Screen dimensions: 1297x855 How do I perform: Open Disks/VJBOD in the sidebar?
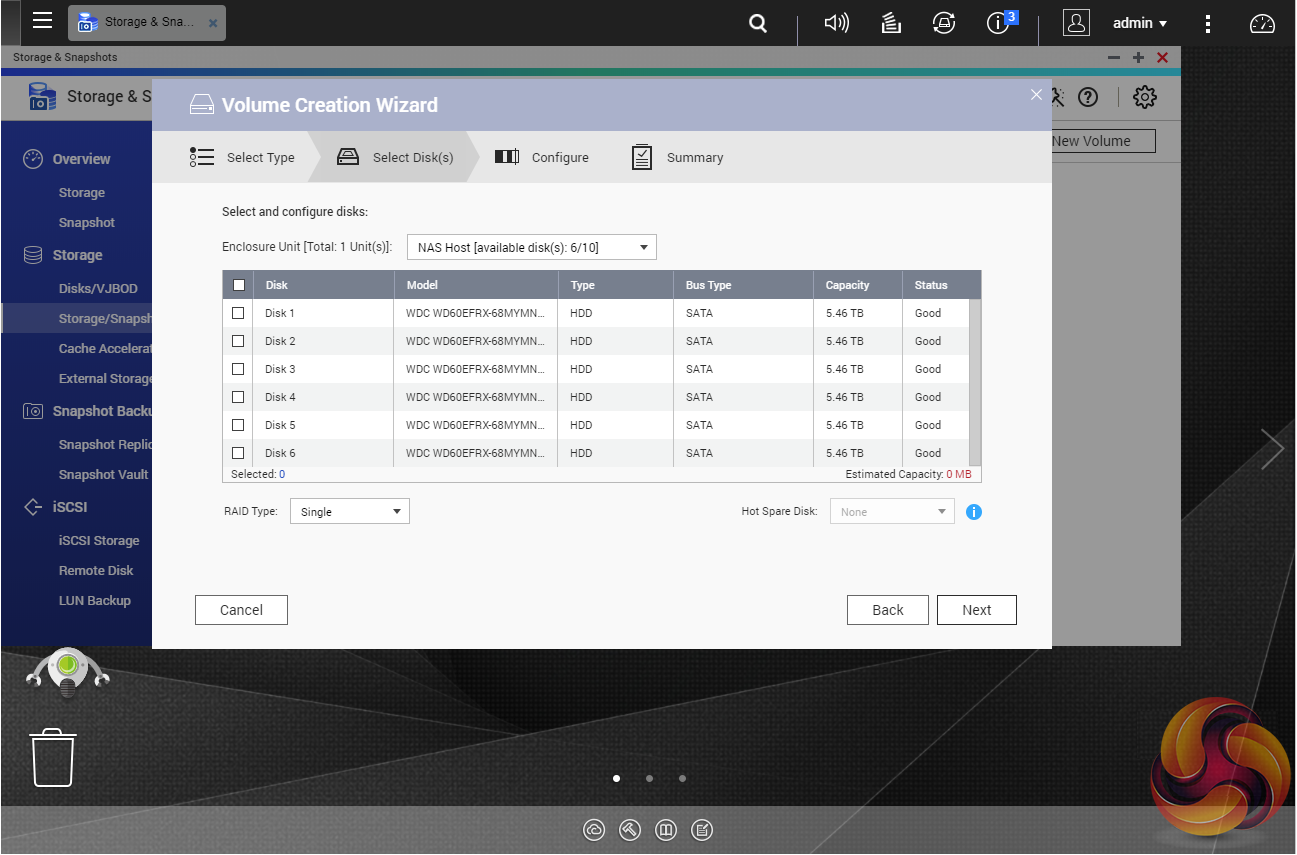tap(98, 289)
